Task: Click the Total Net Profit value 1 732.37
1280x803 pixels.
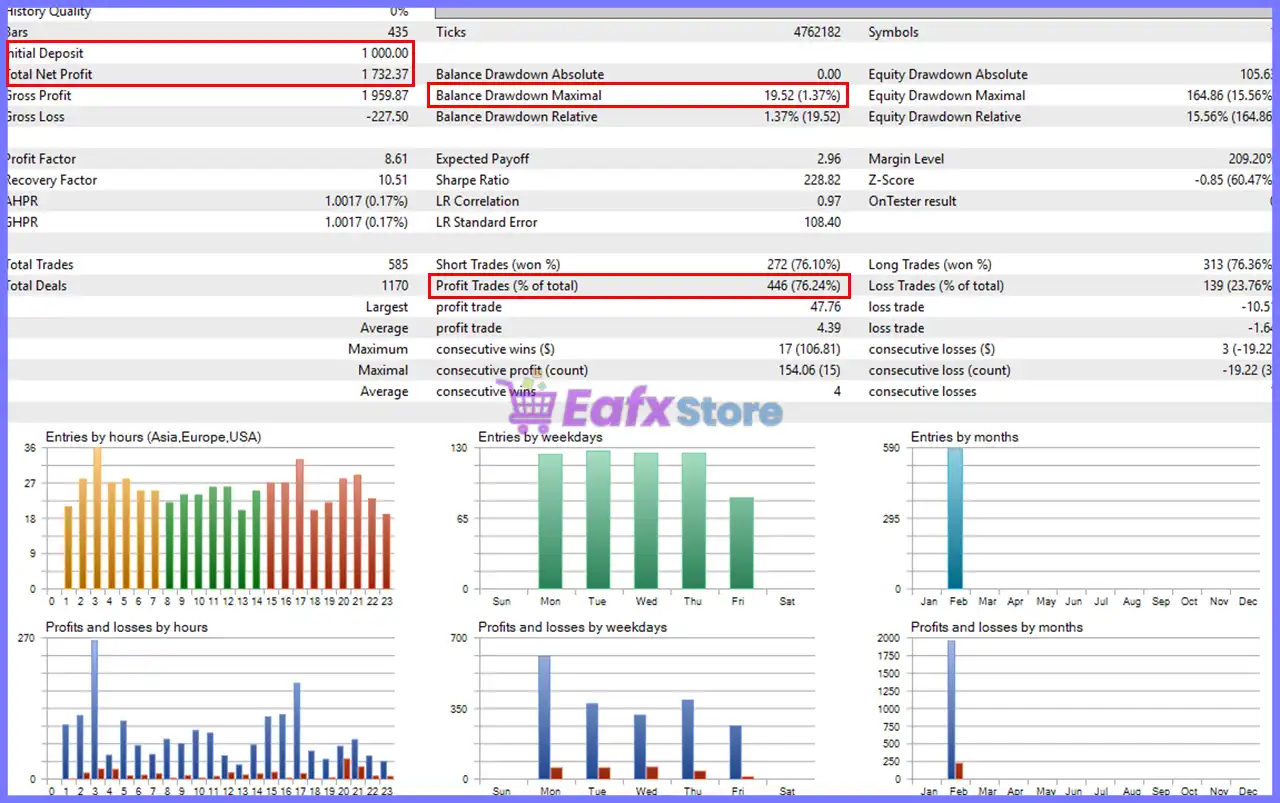Action: (x=385, y=74)
